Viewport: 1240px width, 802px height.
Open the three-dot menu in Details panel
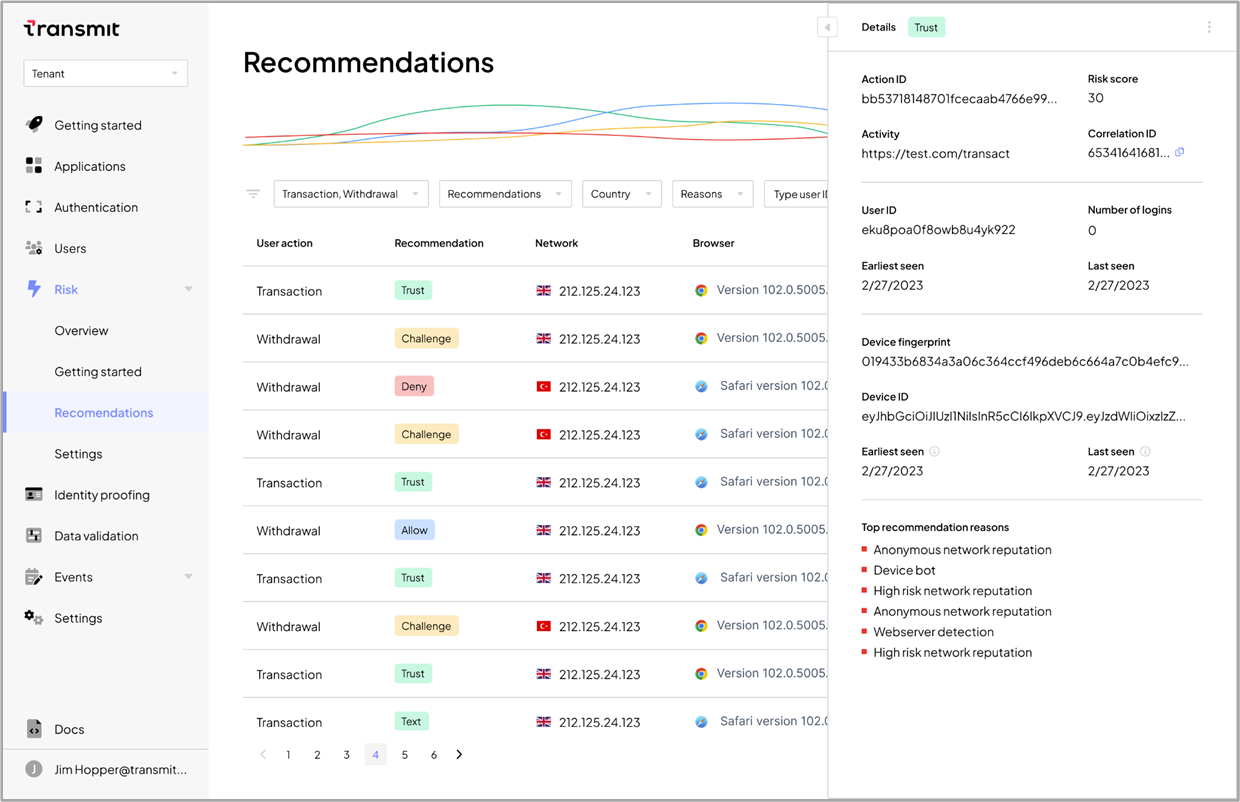(x=1209, y=28)
